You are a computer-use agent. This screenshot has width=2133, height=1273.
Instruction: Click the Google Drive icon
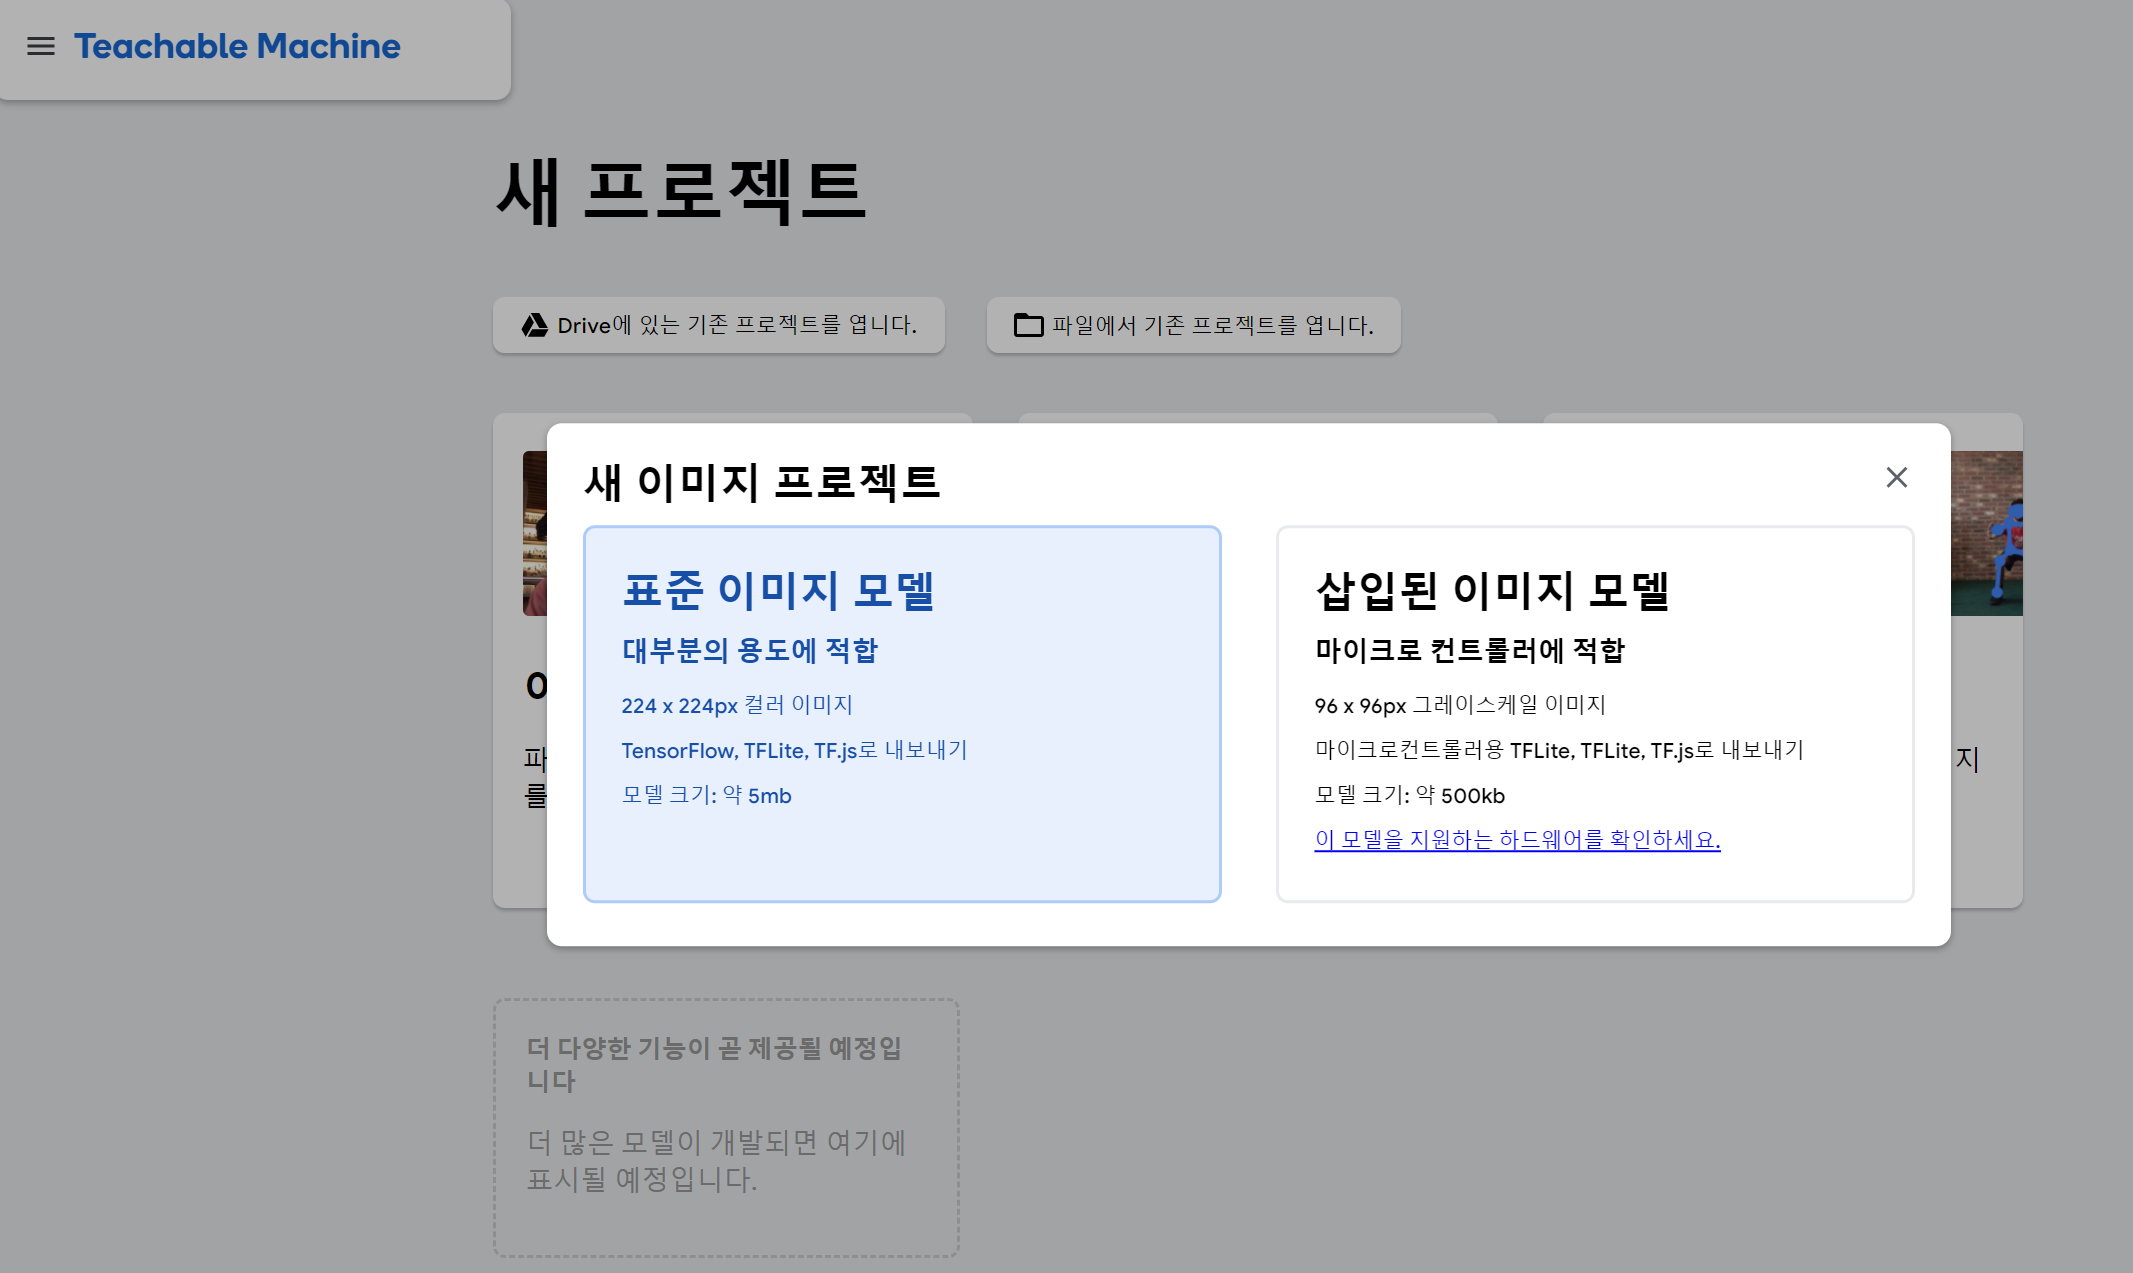(535, 325)
